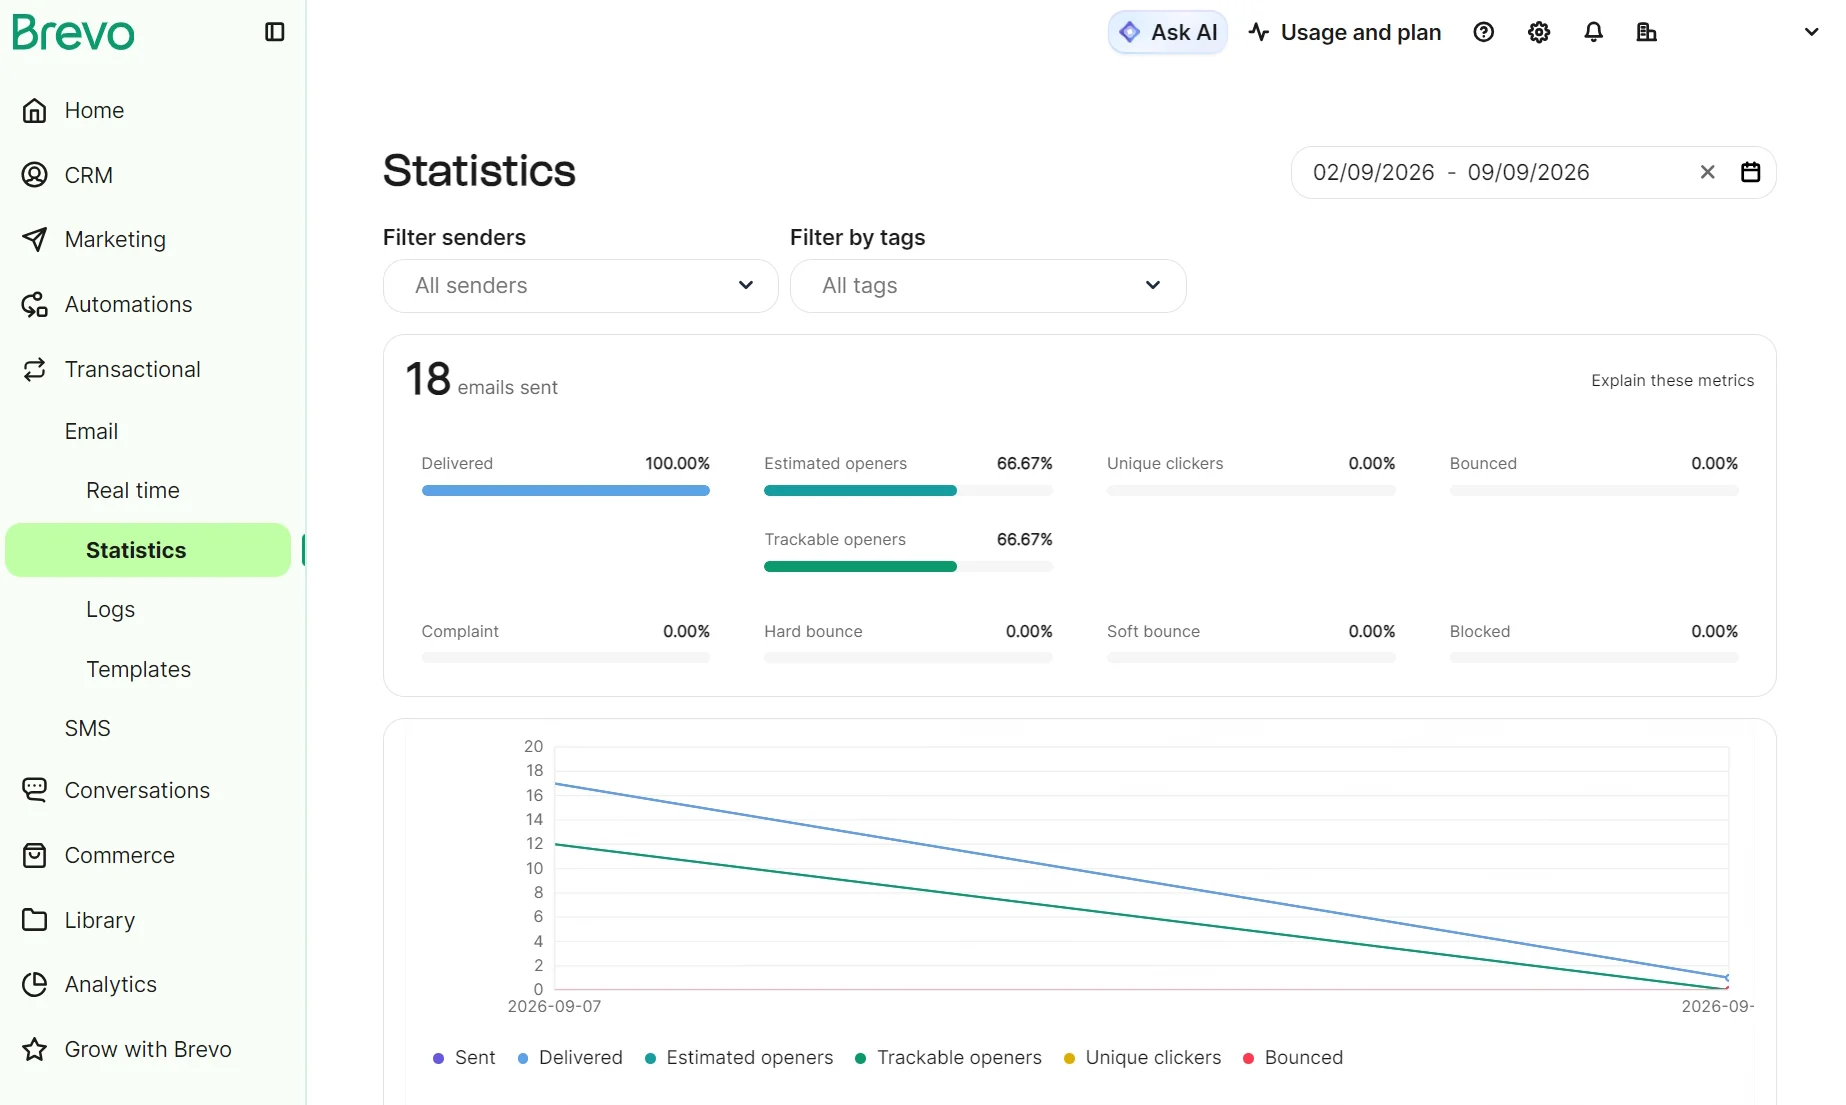Screen dimensions: 1846x1105
Task: Click the Library folder icon
Action: [x=35, y=920]
